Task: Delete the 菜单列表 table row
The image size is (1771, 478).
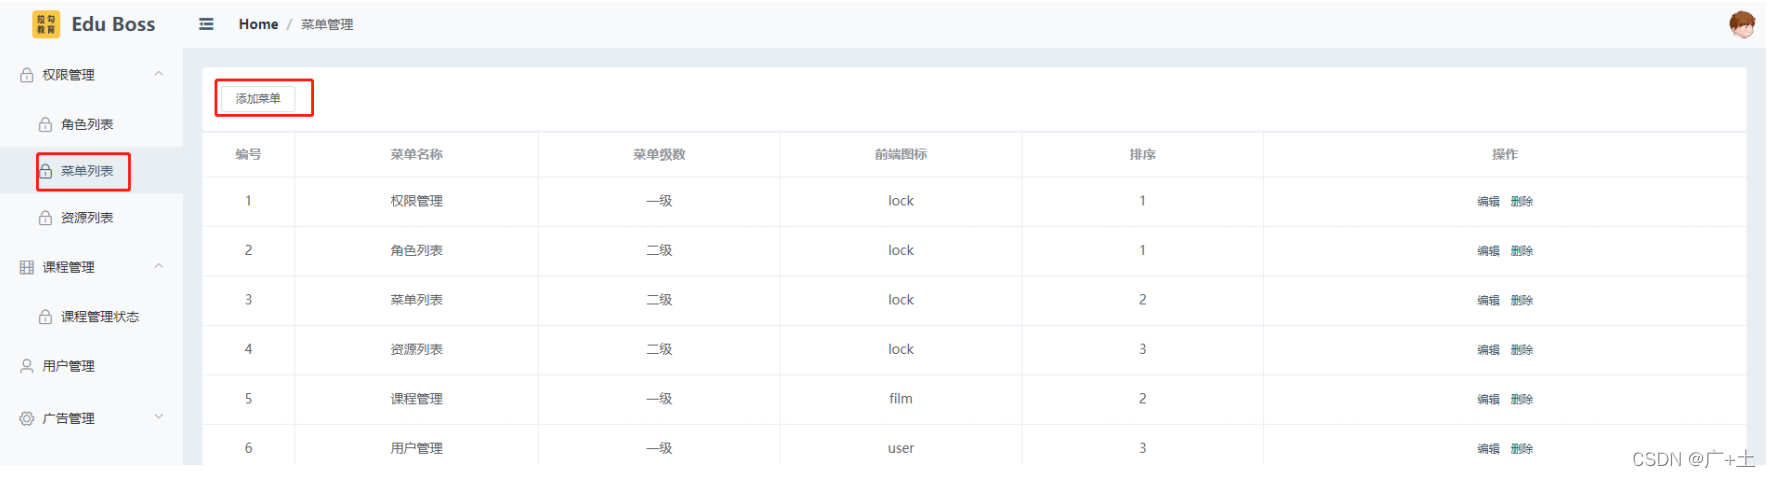Action: point(1522,300)
